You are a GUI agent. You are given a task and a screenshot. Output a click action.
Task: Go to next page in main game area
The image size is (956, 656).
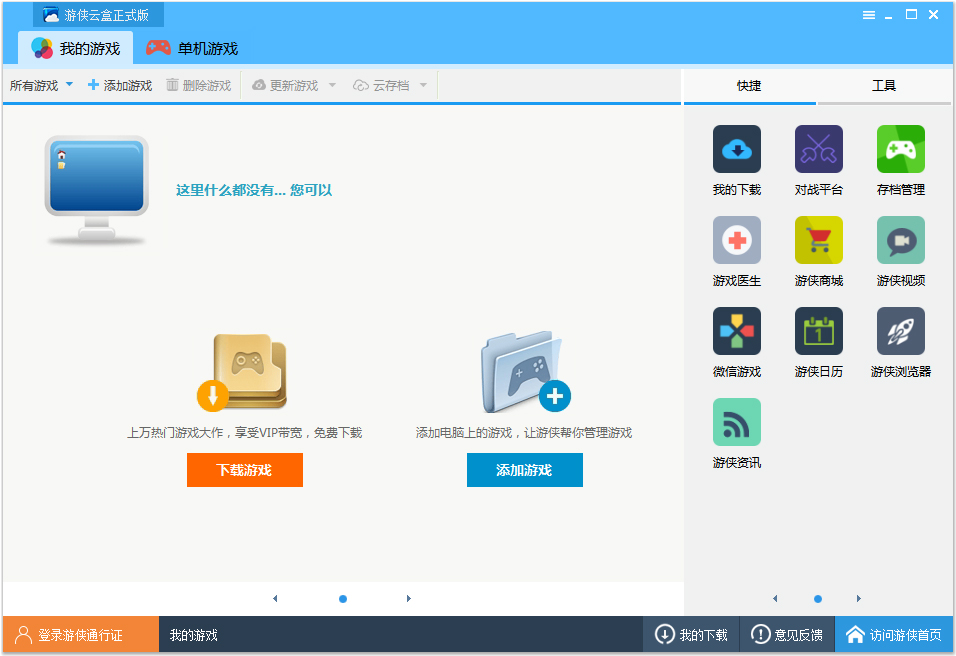click(x=408, y=599)
